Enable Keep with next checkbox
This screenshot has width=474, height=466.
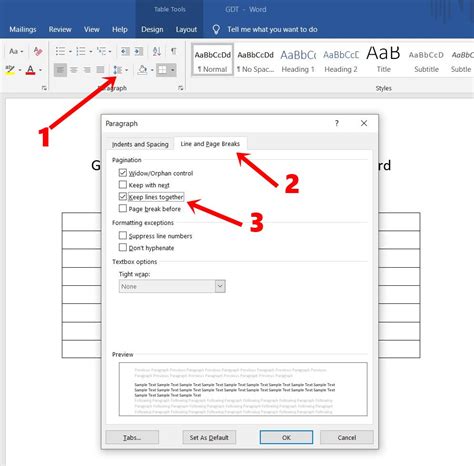point(123,185)
